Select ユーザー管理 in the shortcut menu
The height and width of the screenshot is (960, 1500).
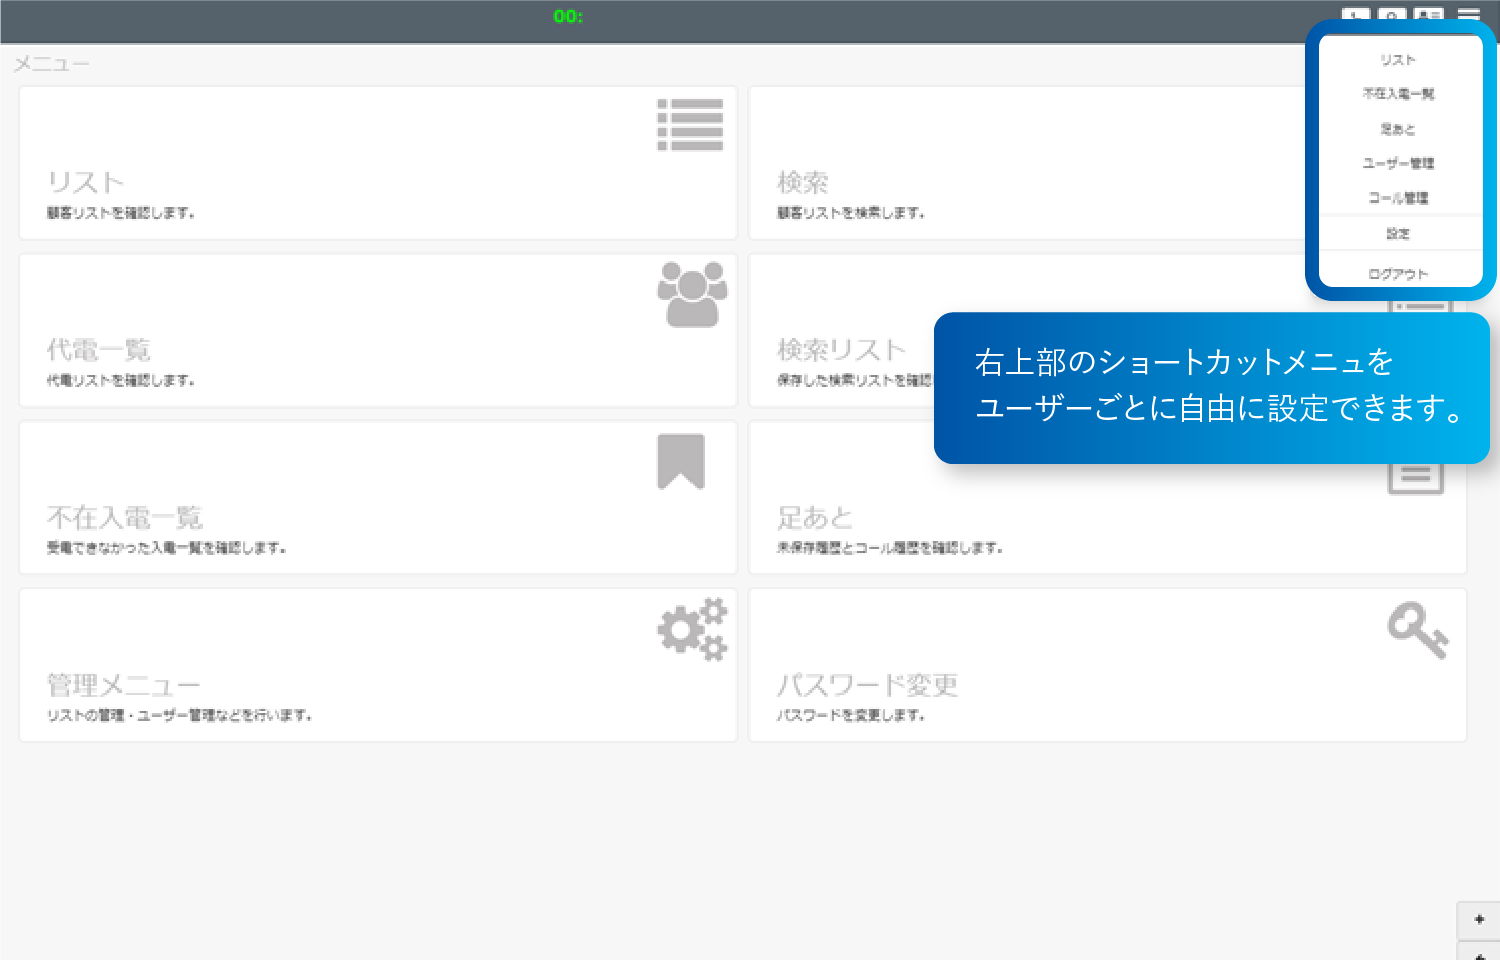click(x=1399, y=163)
